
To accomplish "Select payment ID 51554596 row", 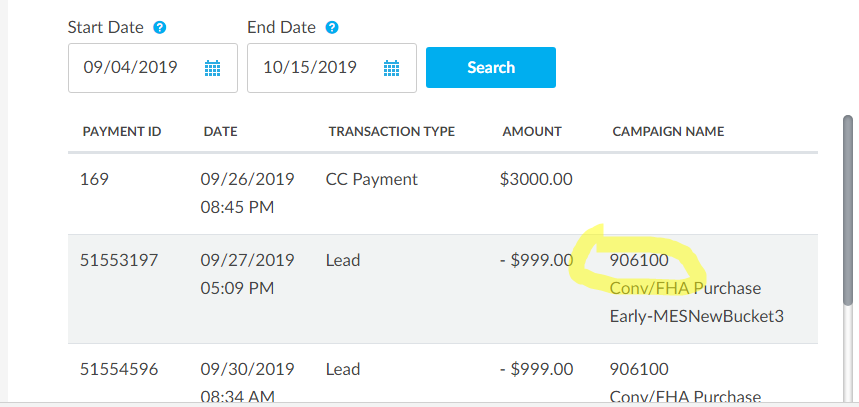I will click(x=443, y=374).
